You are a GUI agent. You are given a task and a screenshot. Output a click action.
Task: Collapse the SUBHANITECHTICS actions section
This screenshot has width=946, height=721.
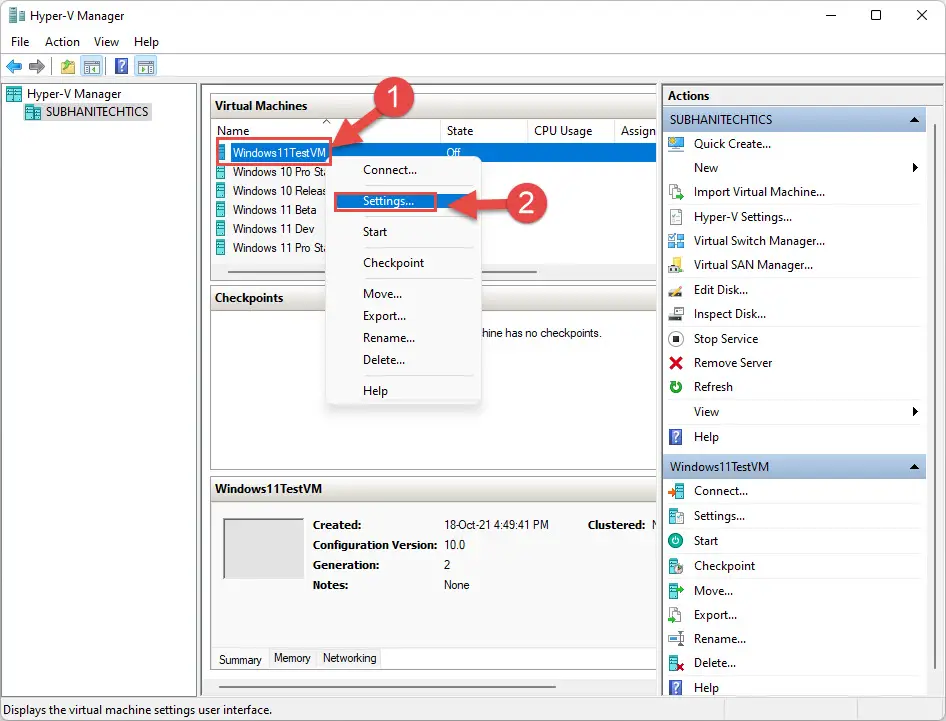(914, 119)
